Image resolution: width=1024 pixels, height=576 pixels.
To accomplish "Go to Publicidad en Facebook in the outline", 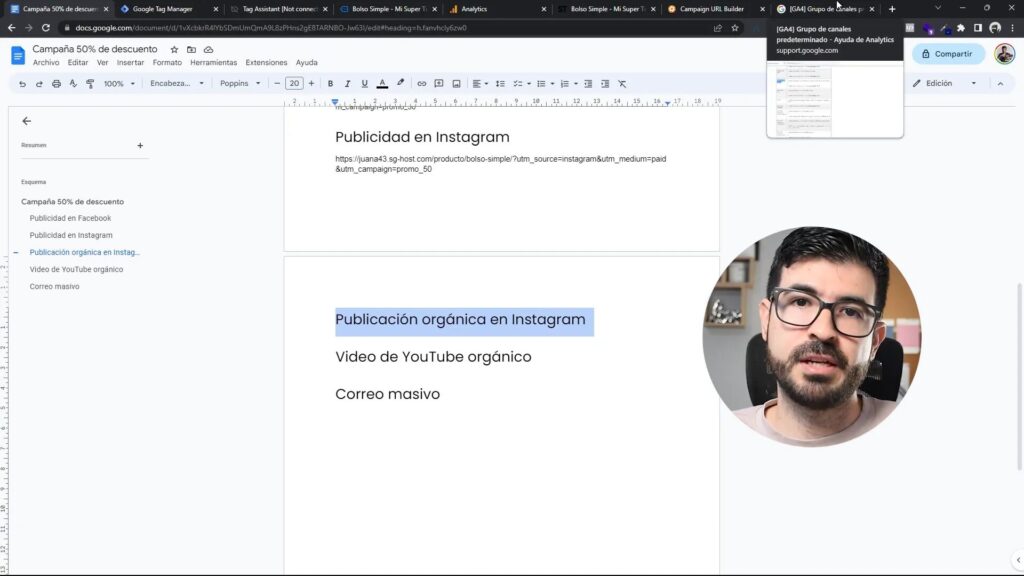I will pos(71,218).
